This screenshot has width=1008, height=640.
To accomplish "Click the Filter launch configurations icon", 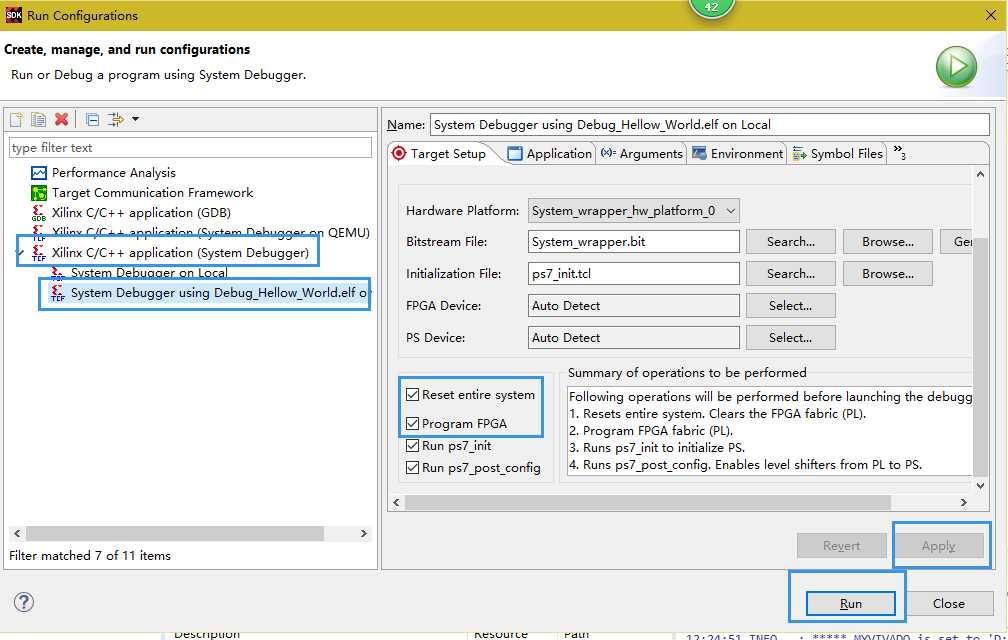I will click(x=116, y=119).
